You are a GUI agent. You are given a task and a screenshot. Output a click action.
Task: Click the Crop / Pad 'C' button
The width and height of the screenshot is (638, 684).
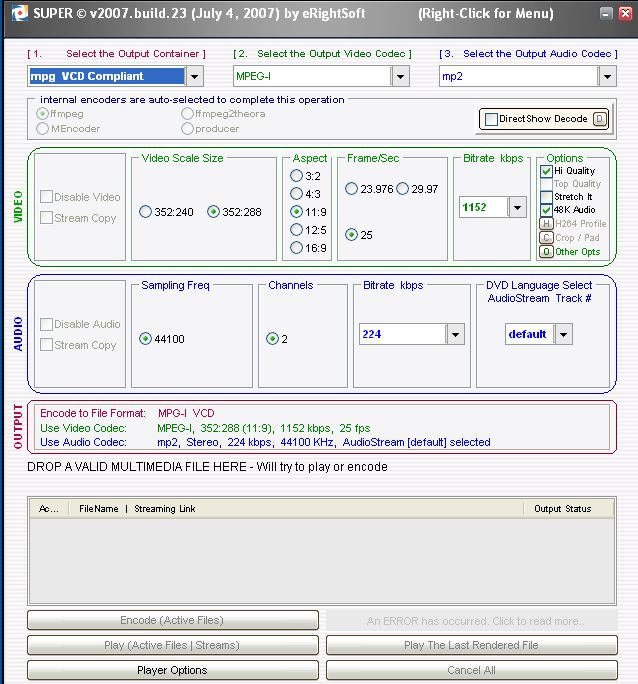(546, 238)
